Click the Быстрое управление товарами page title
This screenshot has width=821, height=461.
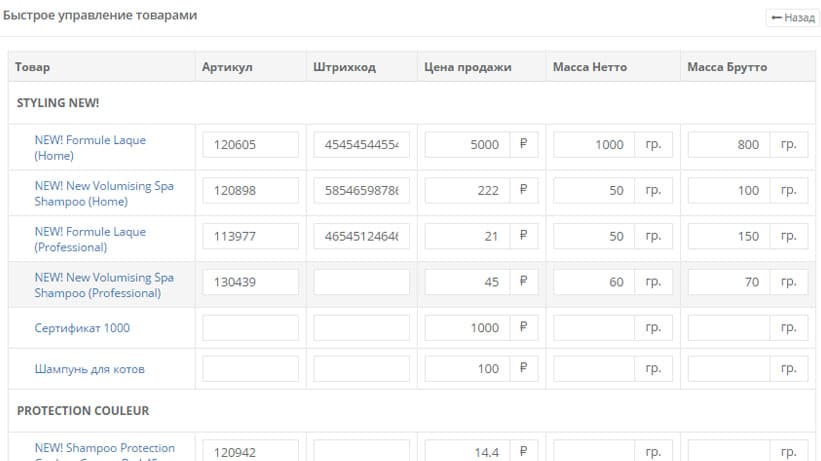pos(100,15)
